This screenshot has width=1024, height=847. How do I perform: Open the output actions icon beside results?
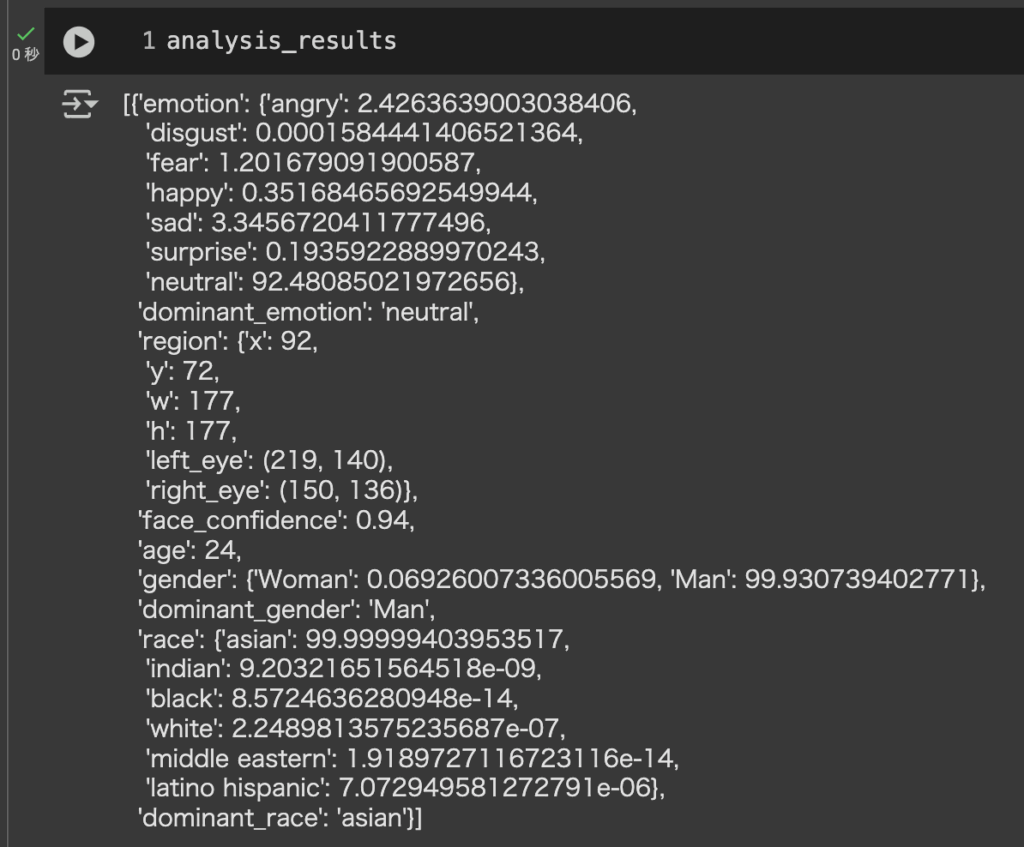[x=80, y=103]
